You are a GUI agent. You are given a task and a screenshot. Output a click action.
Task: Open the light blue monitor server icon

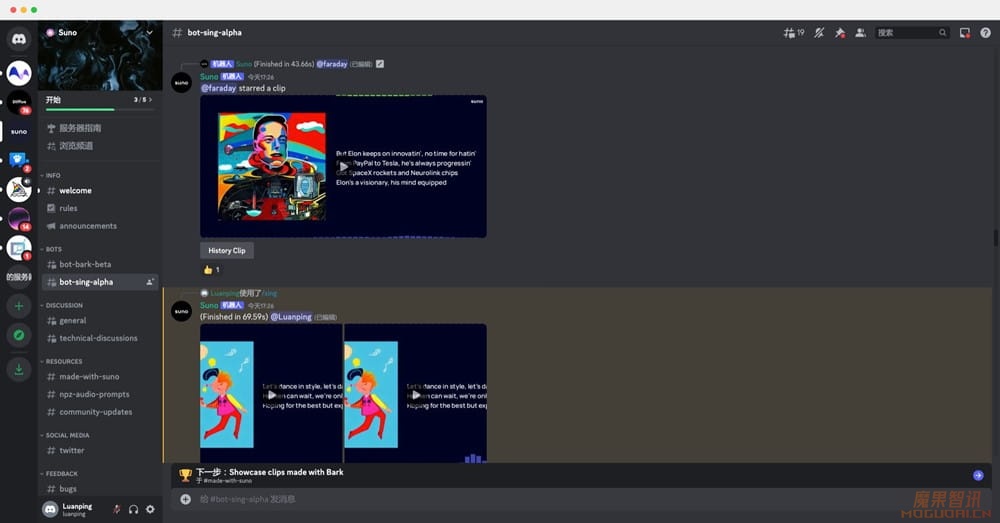pos(19,248)
